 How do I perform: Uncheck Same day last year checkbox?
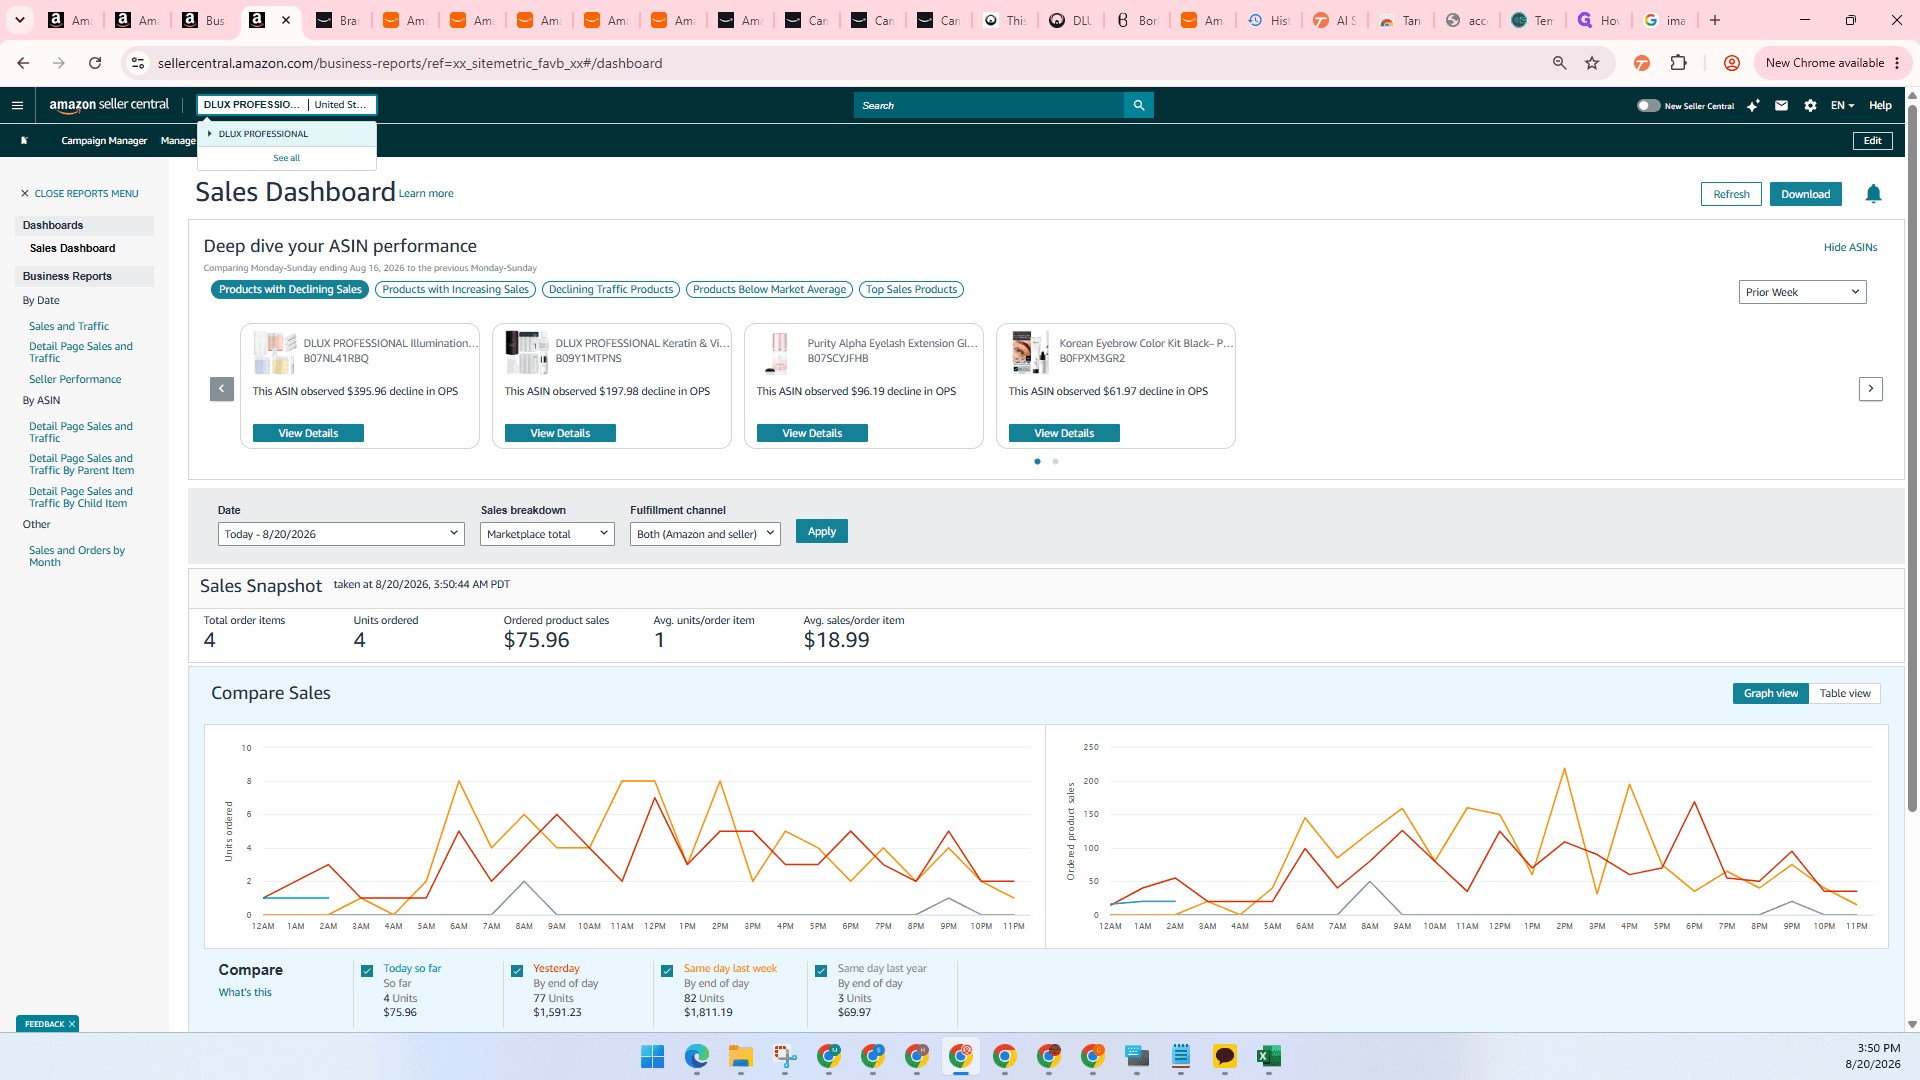click(821, 971)
